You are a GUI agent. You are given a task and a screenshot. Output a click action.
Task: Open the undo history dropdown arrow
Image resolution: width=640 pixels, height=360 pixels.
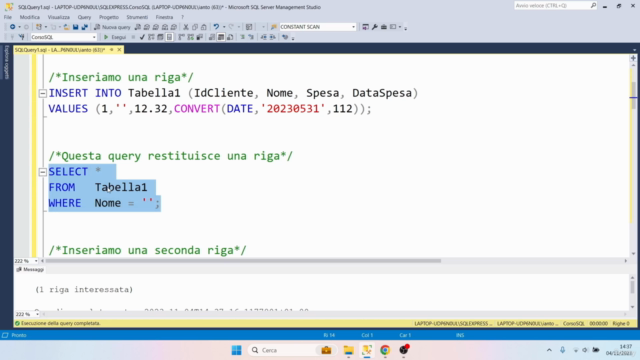point(224,27)
